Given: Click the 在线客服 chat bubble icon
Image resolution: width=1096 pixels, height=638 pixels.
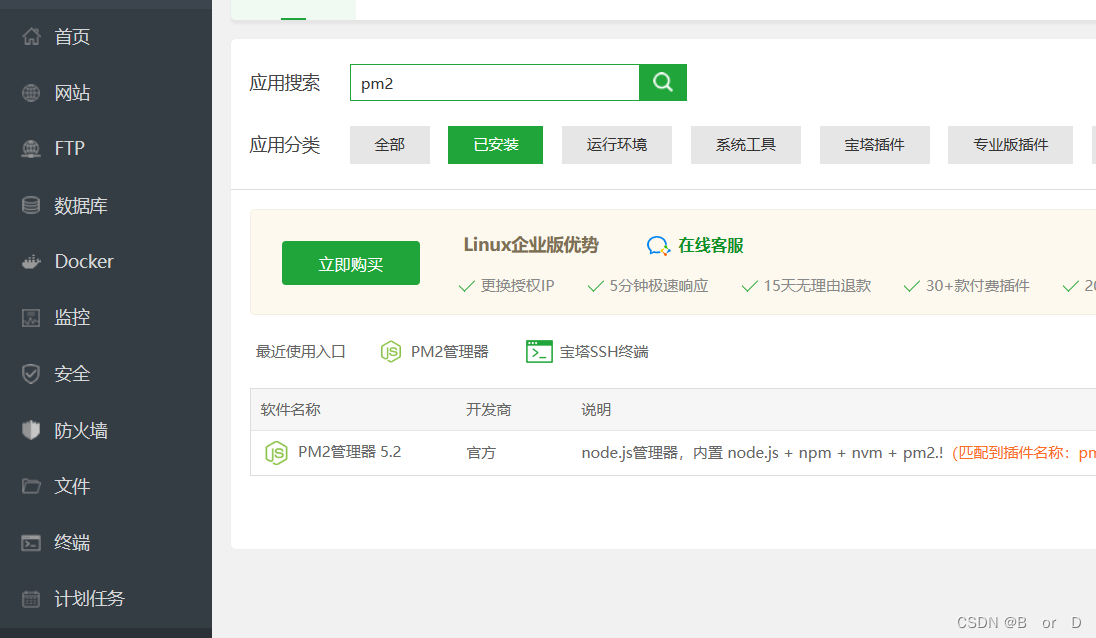Looking at the screenshot, I should click(658, 246).
